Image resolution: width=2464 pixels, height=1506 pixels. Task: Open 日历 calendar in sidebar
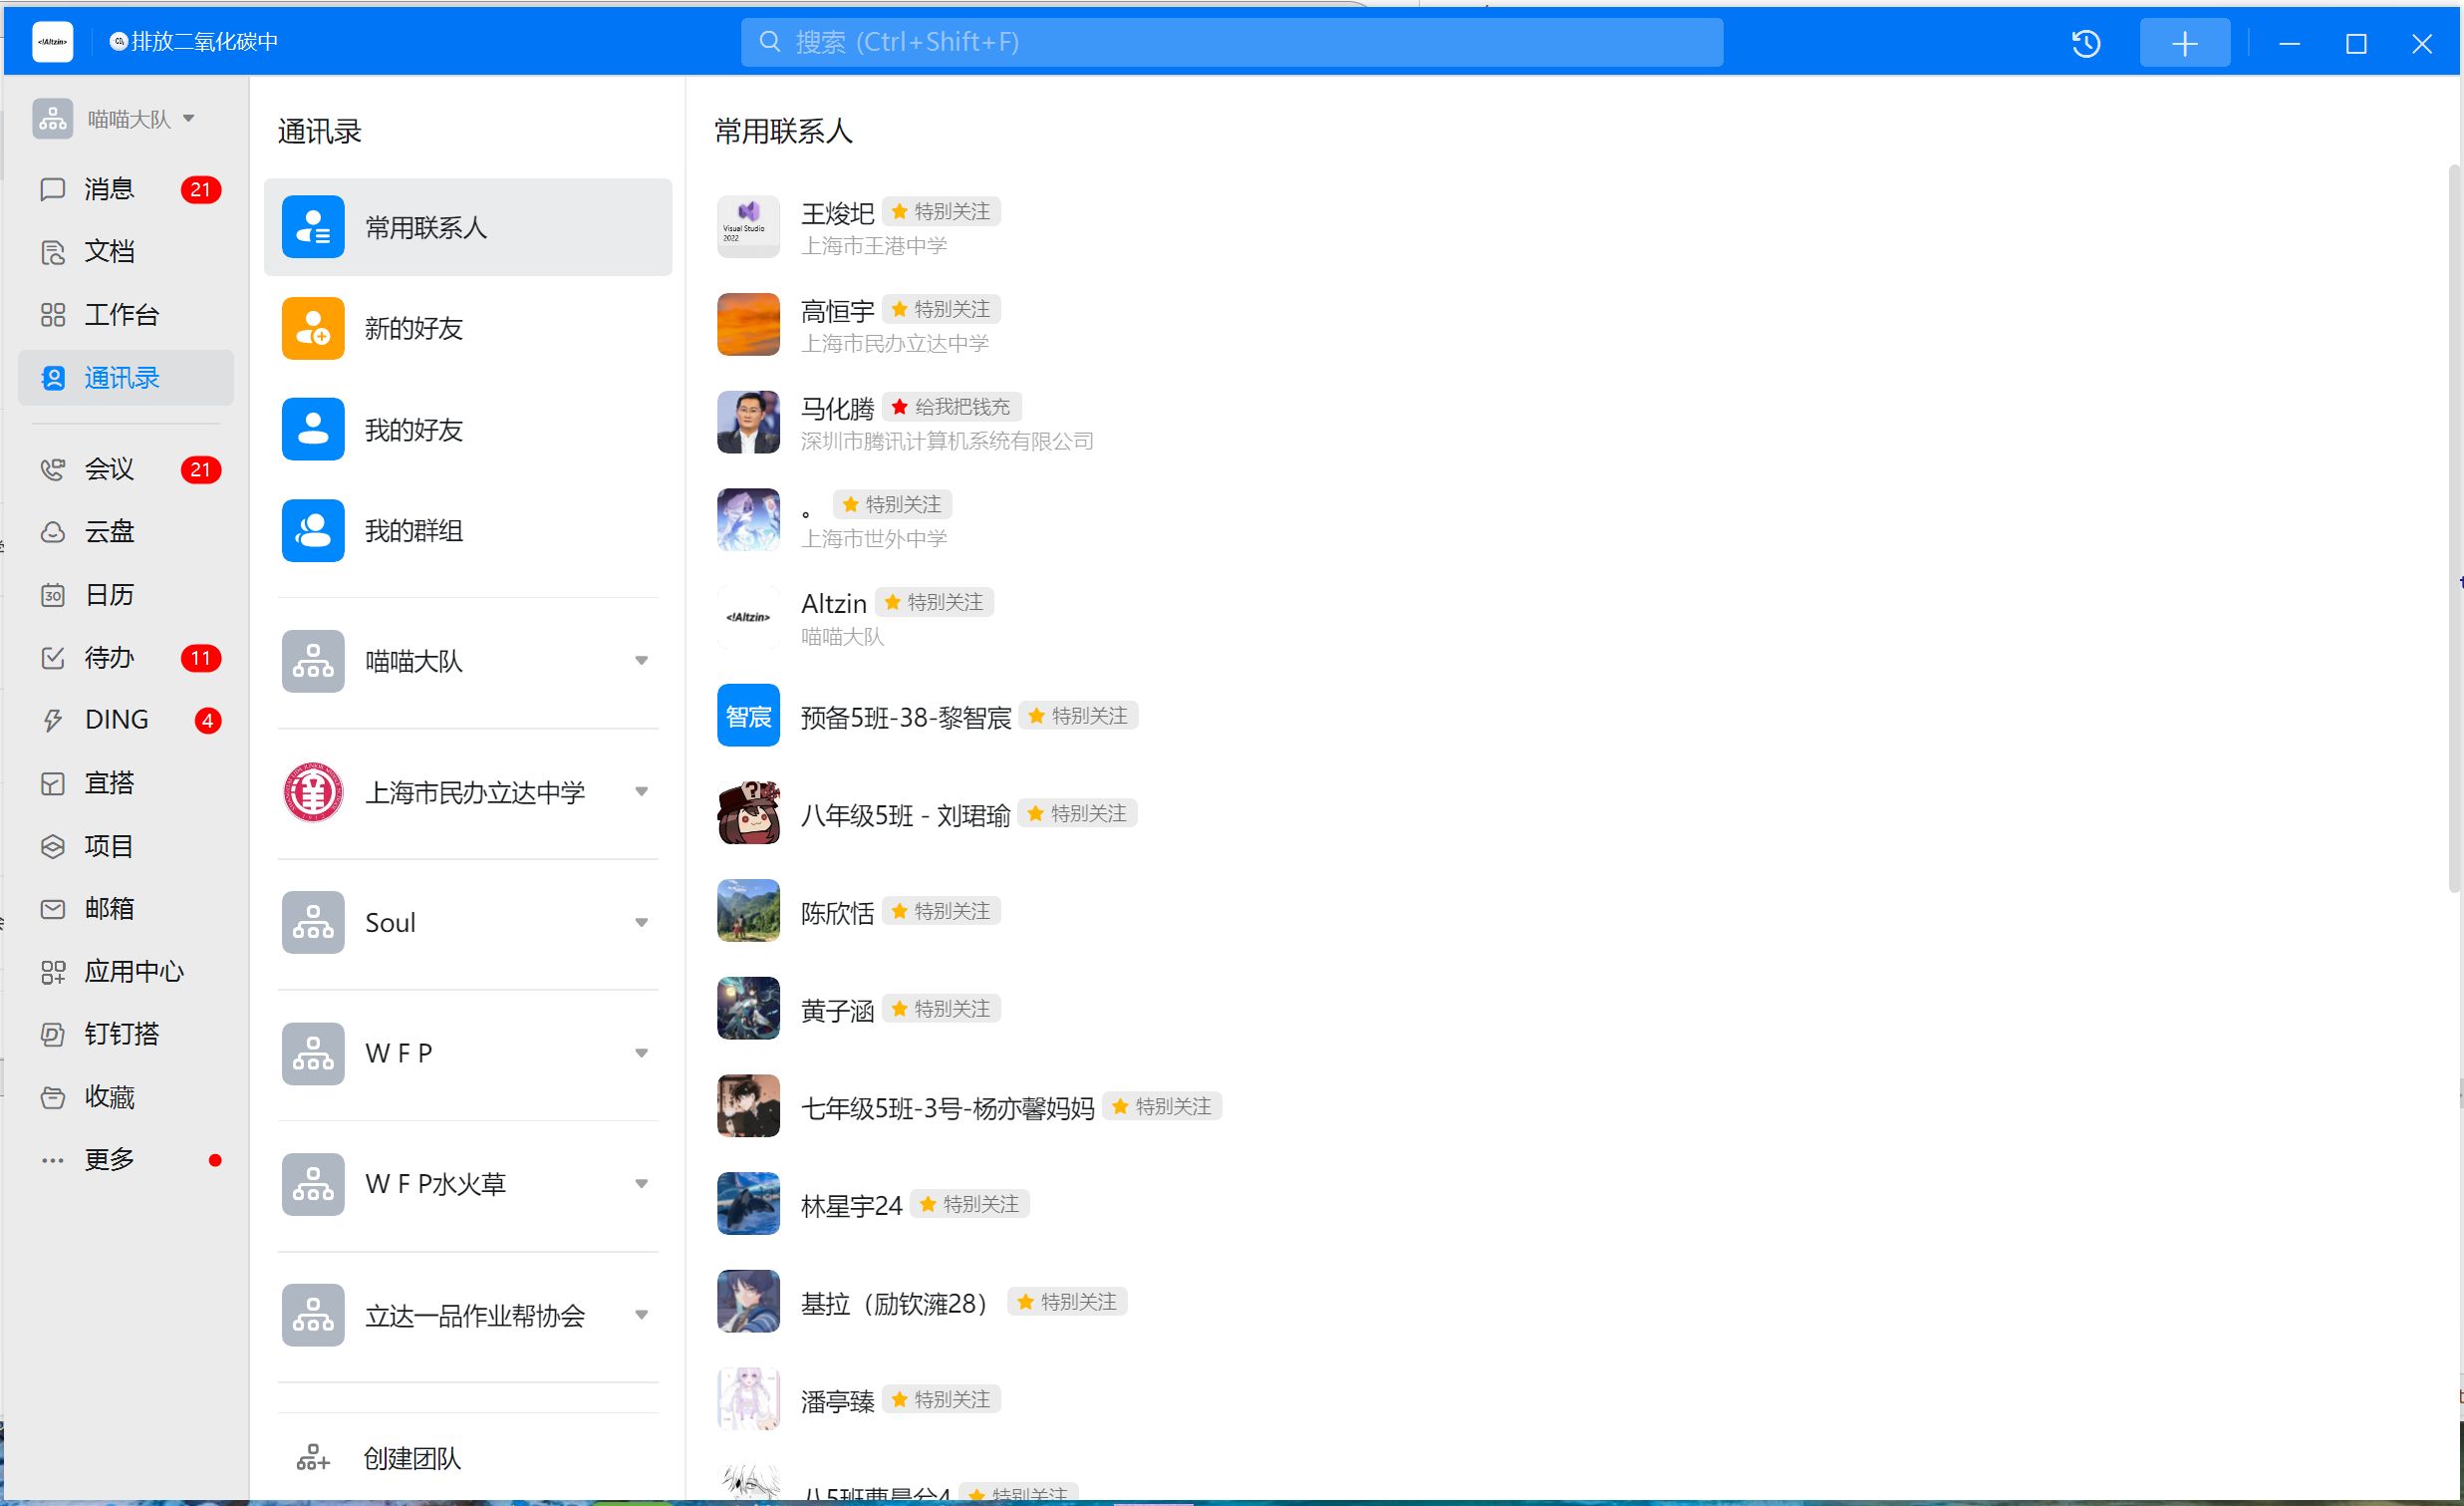coord(108,595)
